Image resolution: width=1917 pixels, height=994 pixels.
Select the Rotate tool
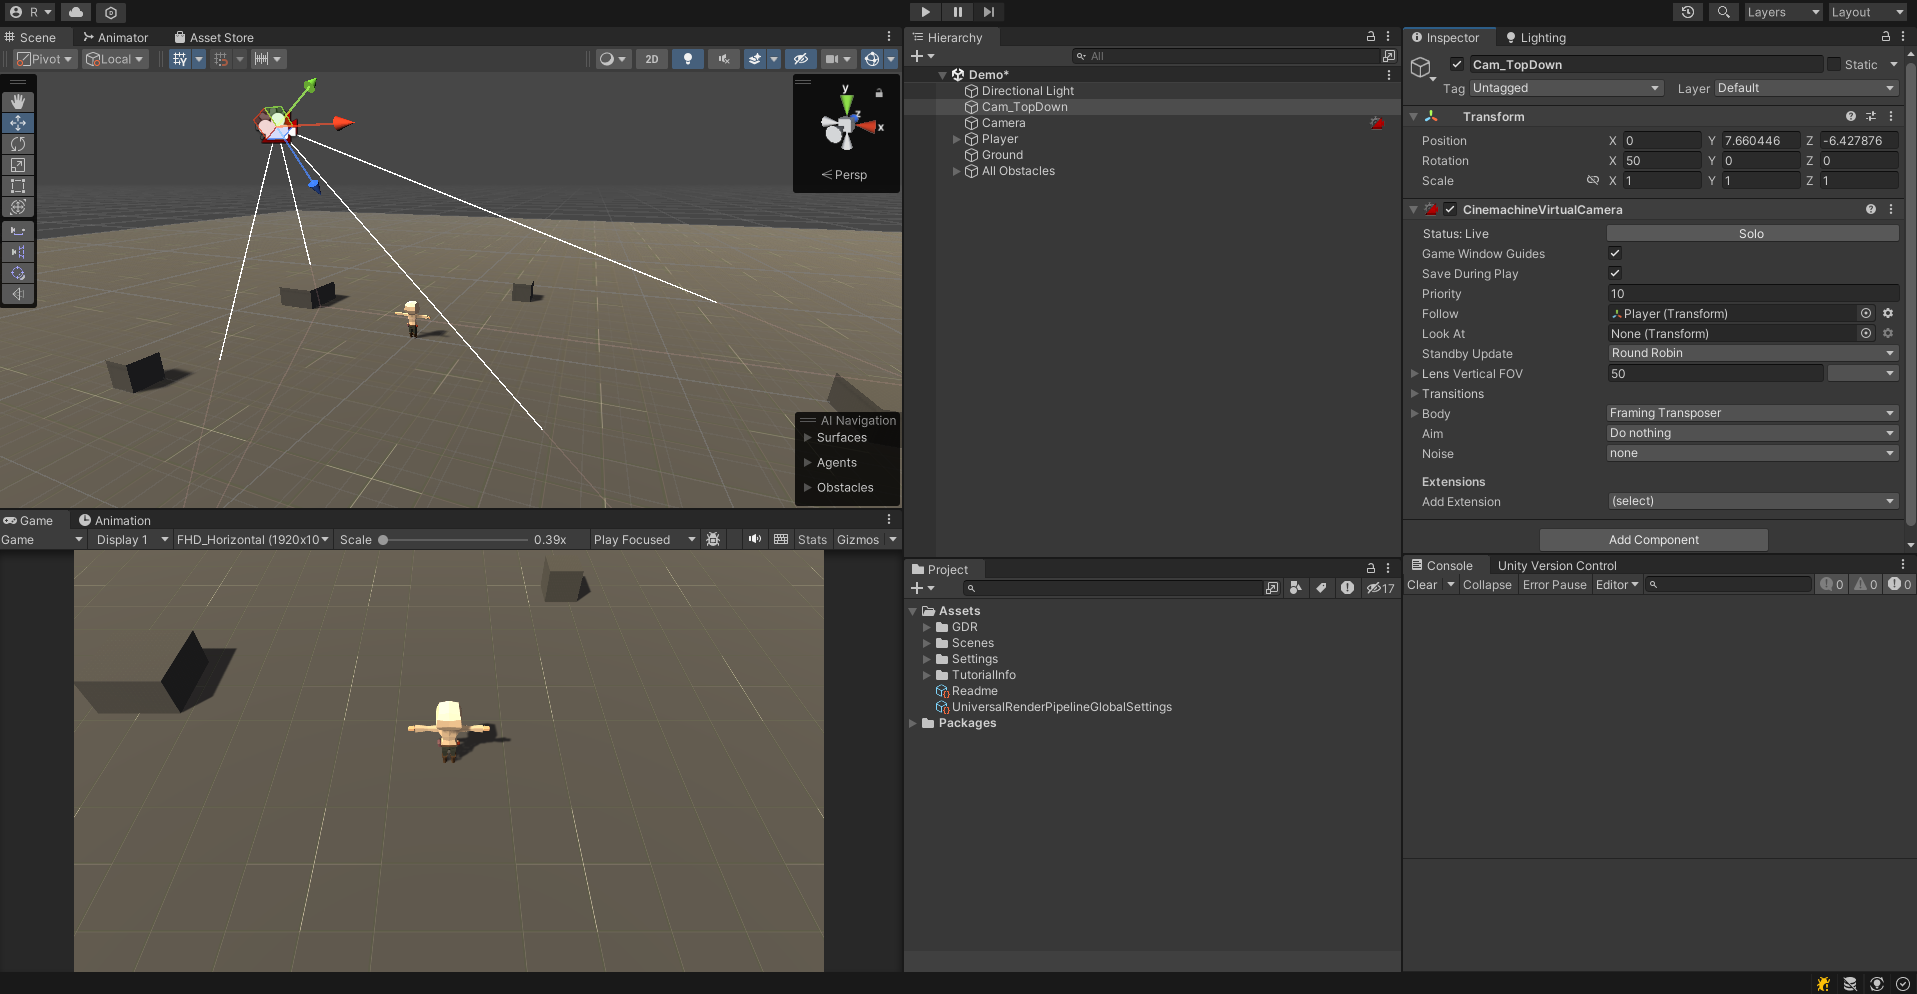(18, 144)
